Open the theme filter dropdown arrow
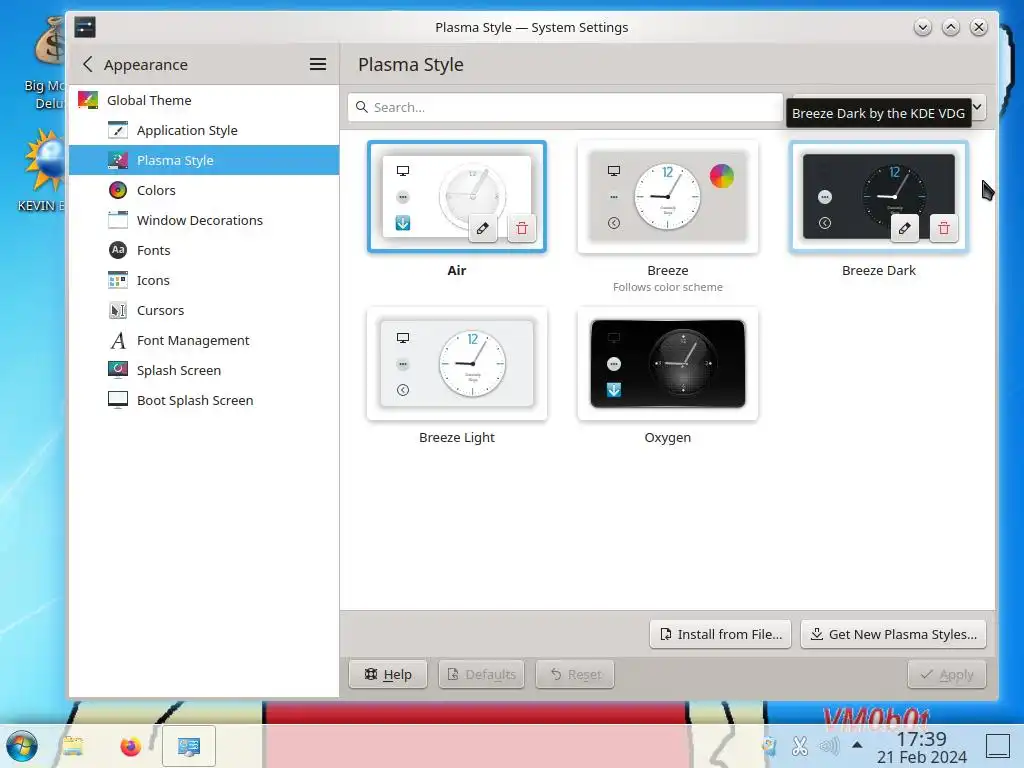Viewport: 1024px width, 768px height. click(978, 106)
